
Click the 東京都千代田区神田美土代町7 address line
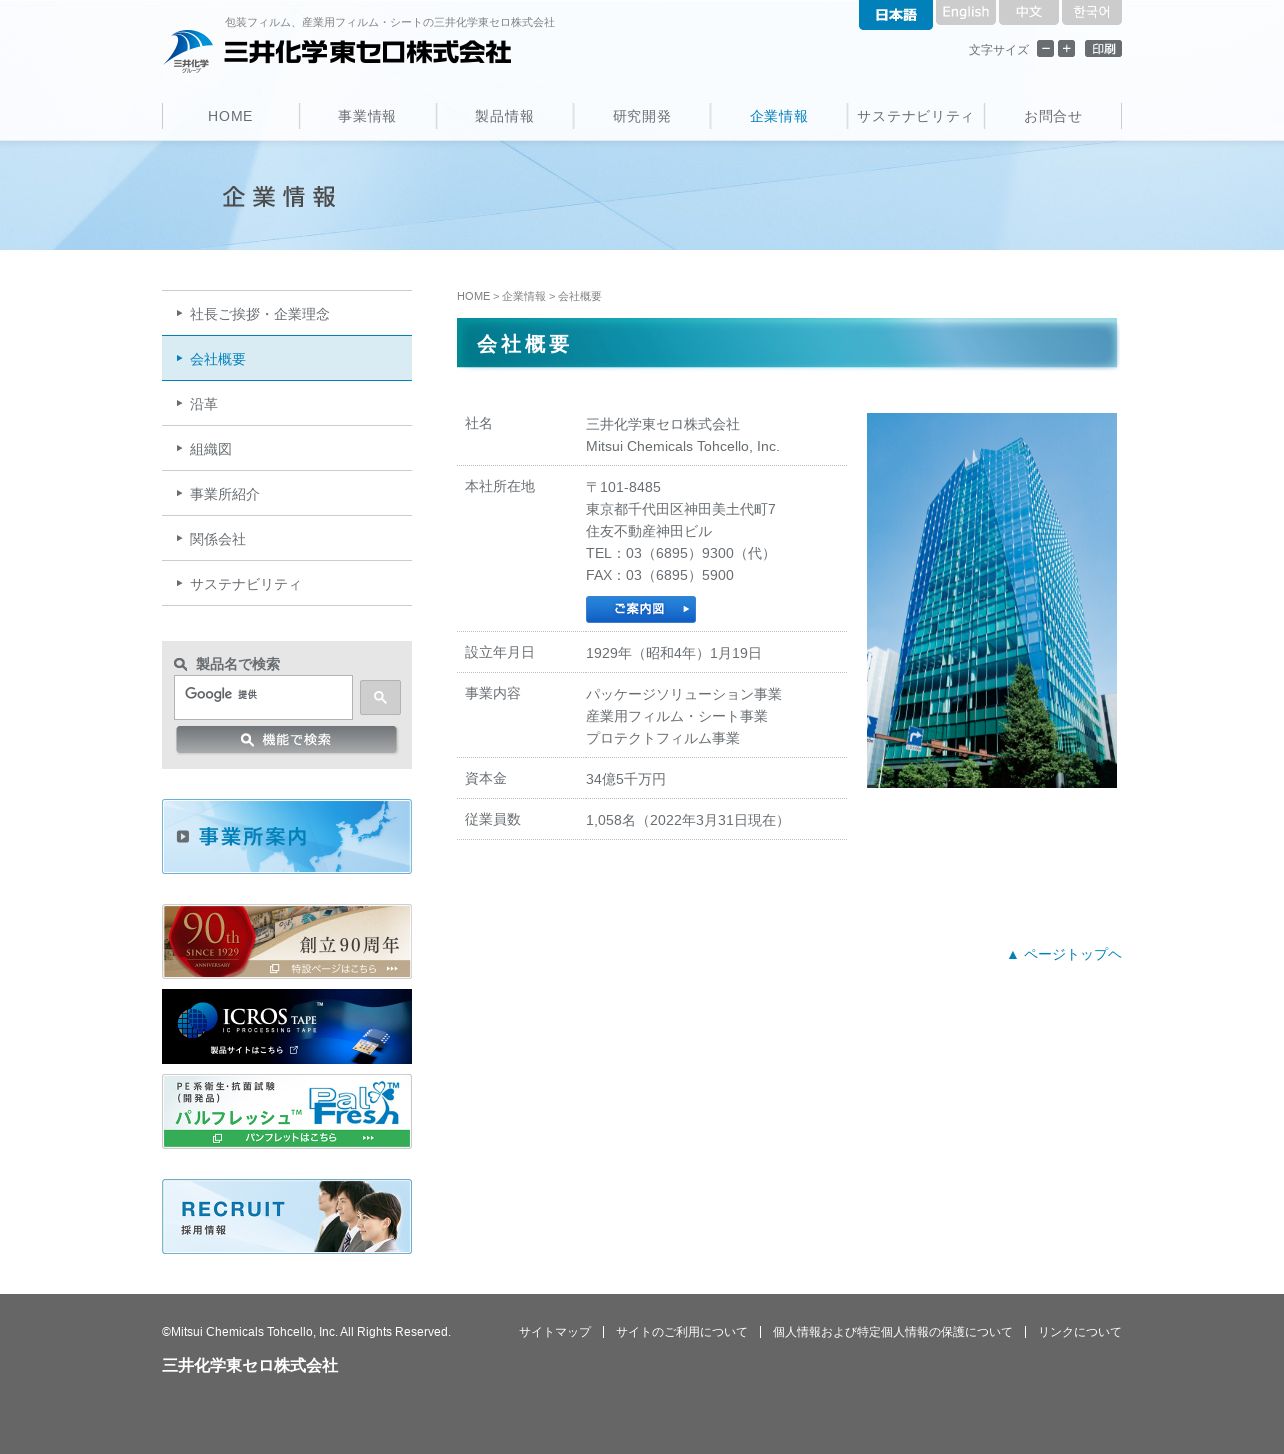tap(681, 509)
